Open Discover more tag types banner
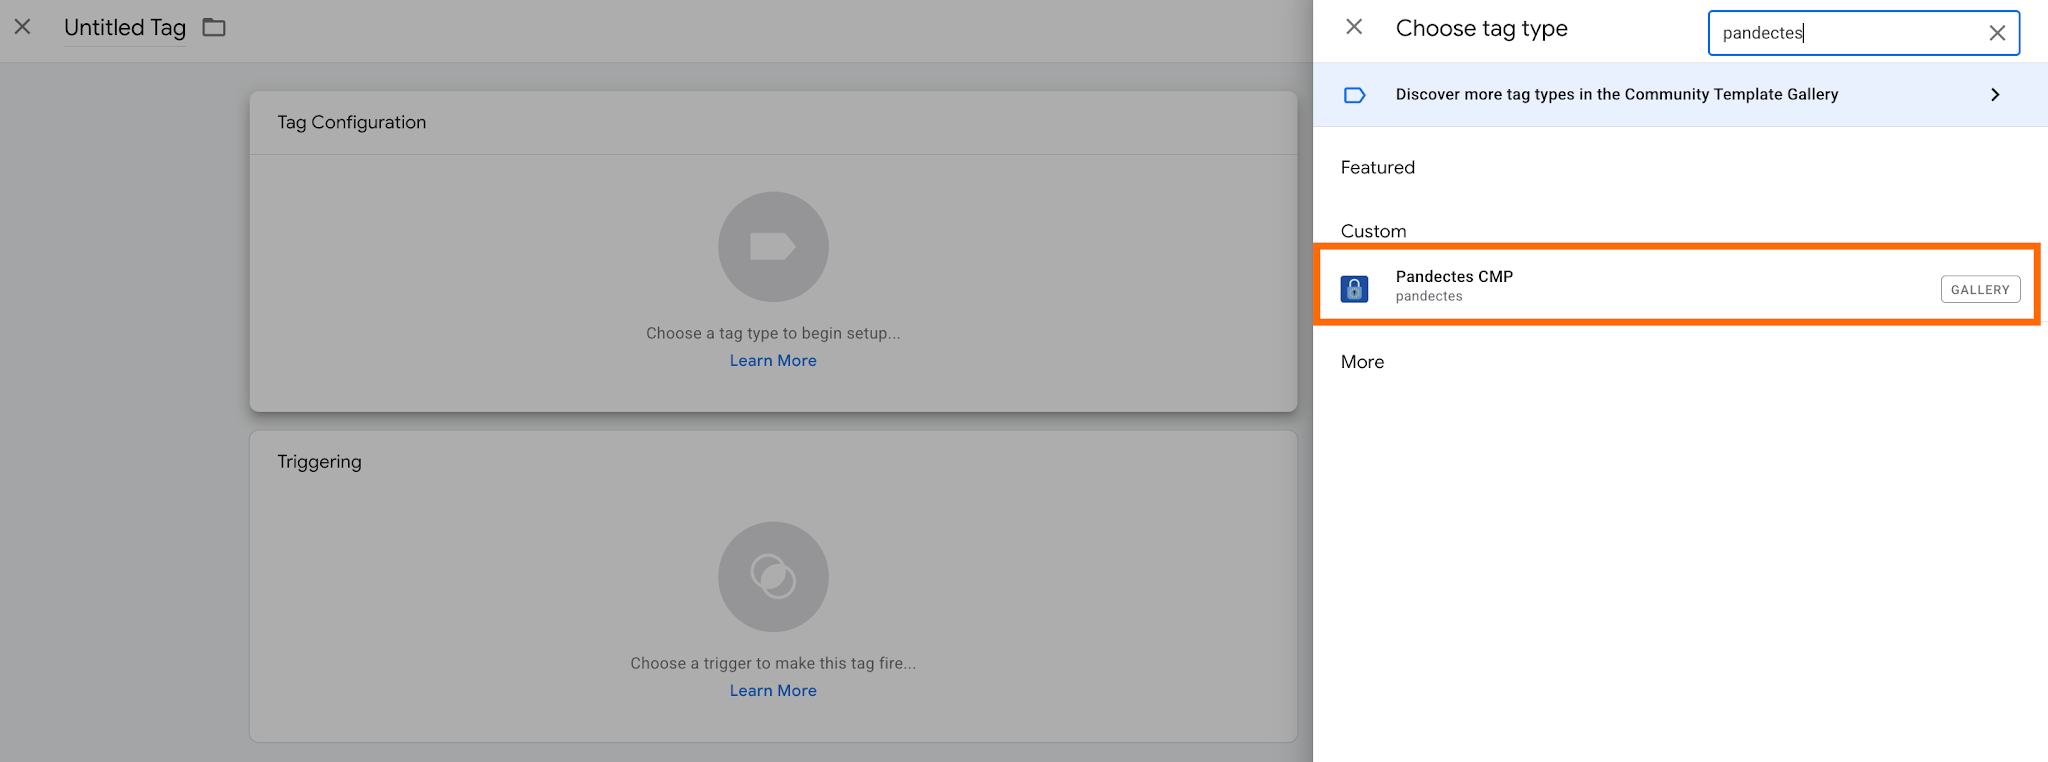Viewport: 2048px width, 762px height. coord(1680,95)
